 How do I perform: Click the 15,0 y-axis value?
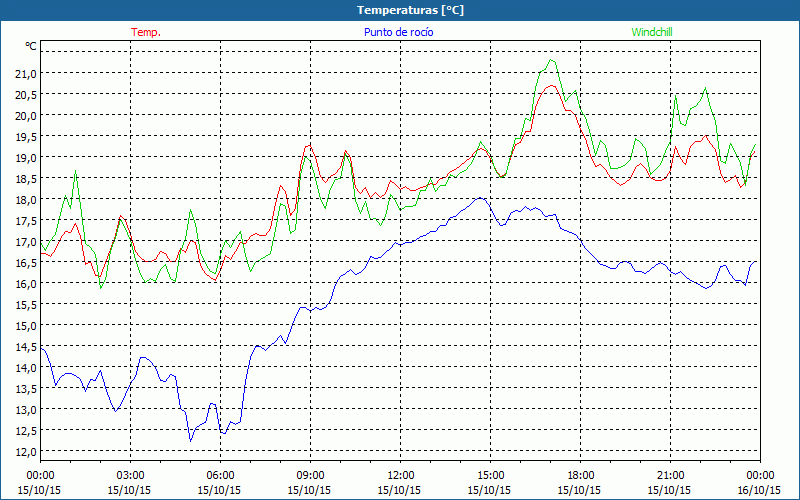click(26, 325)
